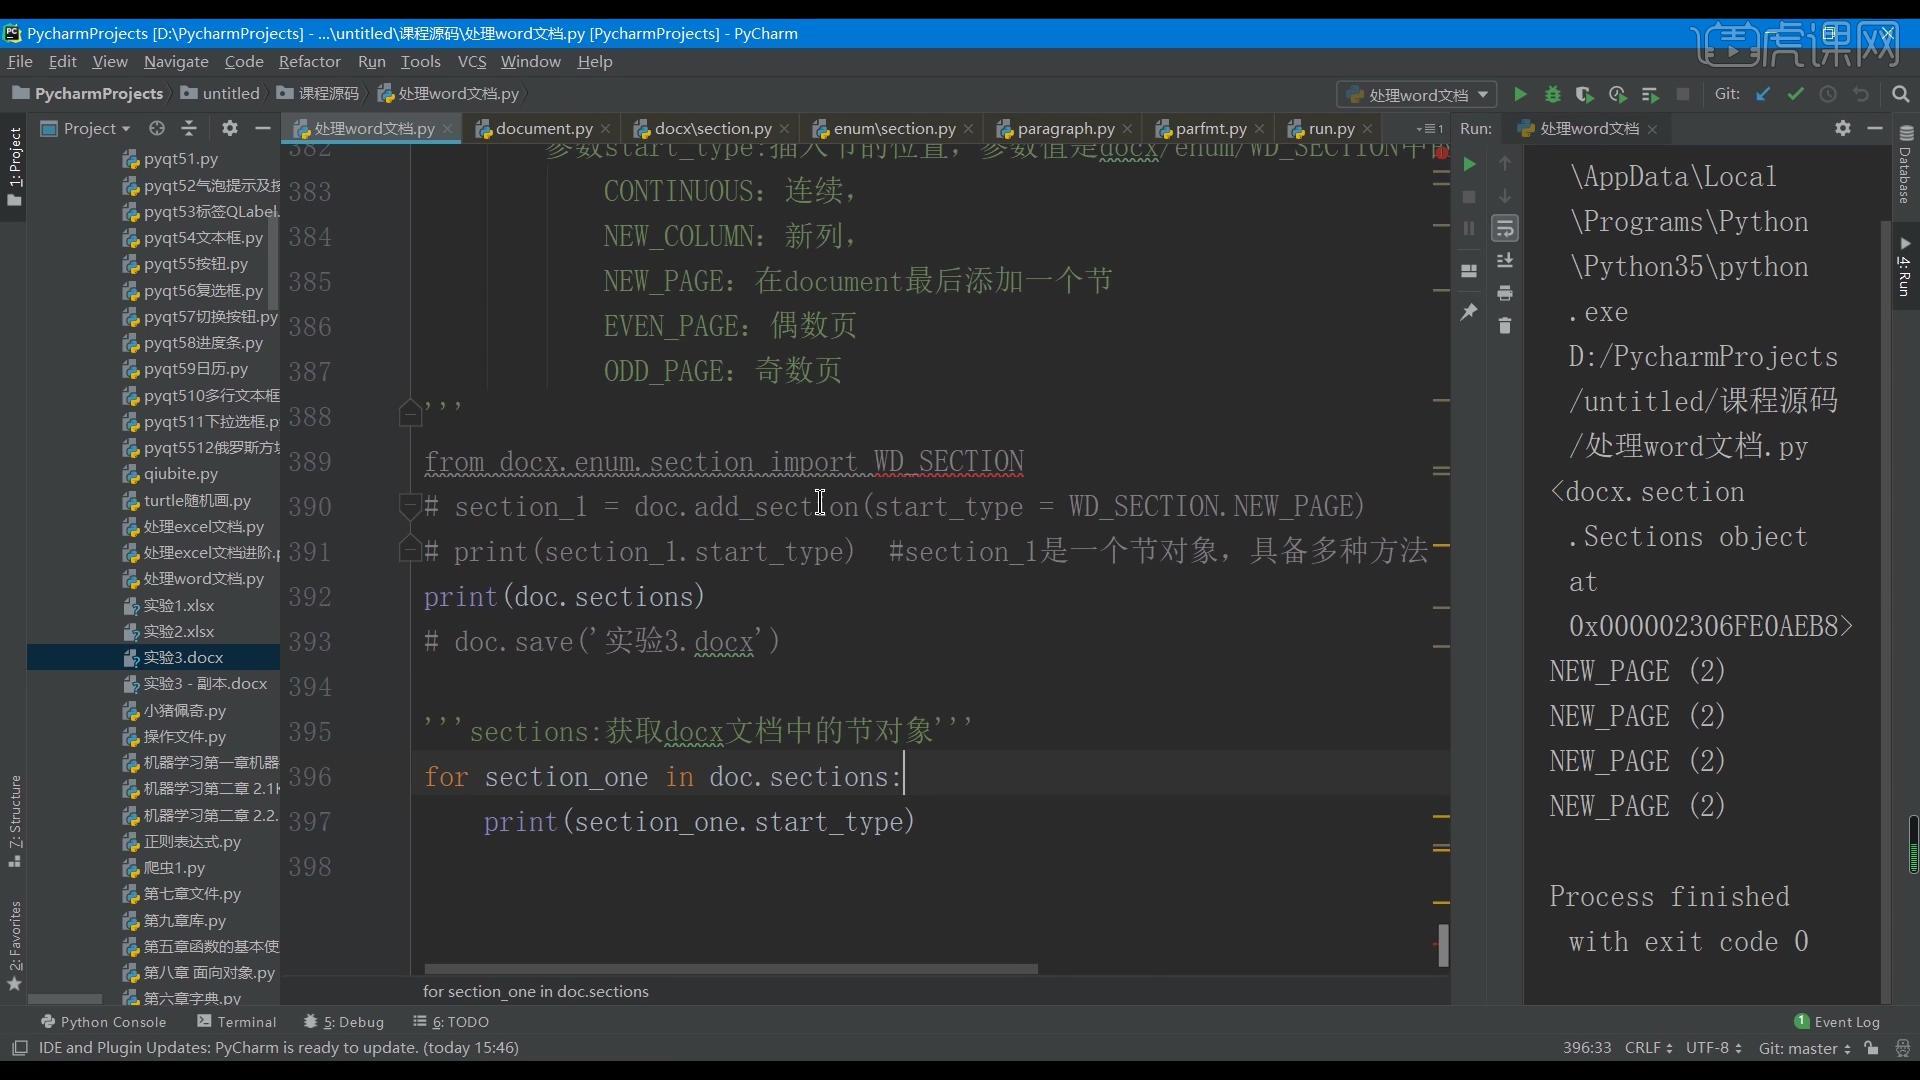The height and width of the screenshot is (1080, 1920).
Task: Change line separator CRLF in the status bar
Action: coord(1649,1048)
